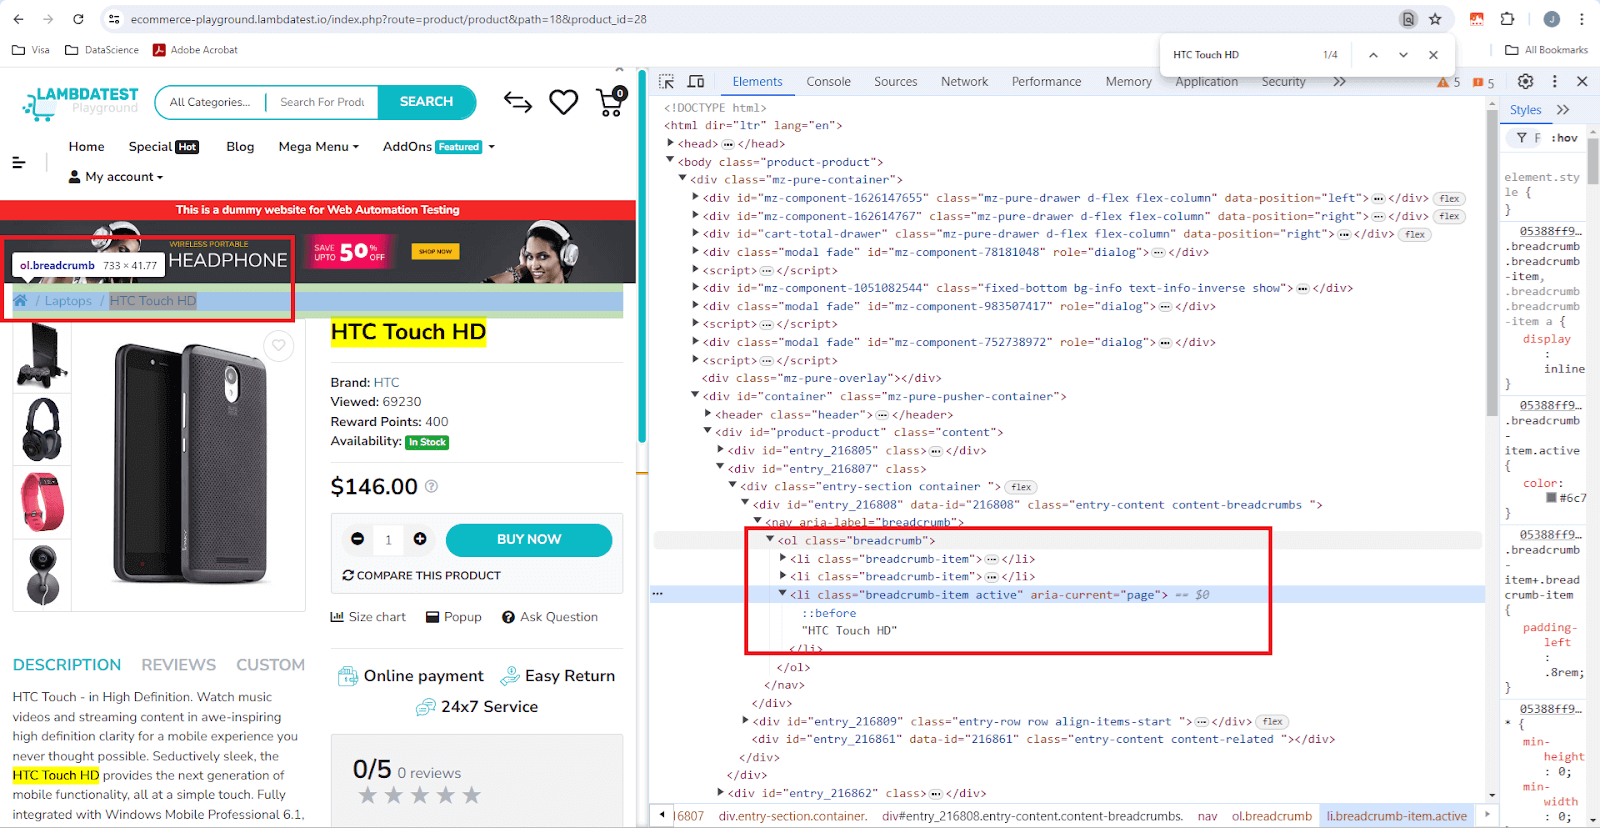Click the inspect element picker icon
Screen dimensions: 1600x828
[x=666, y=82]
